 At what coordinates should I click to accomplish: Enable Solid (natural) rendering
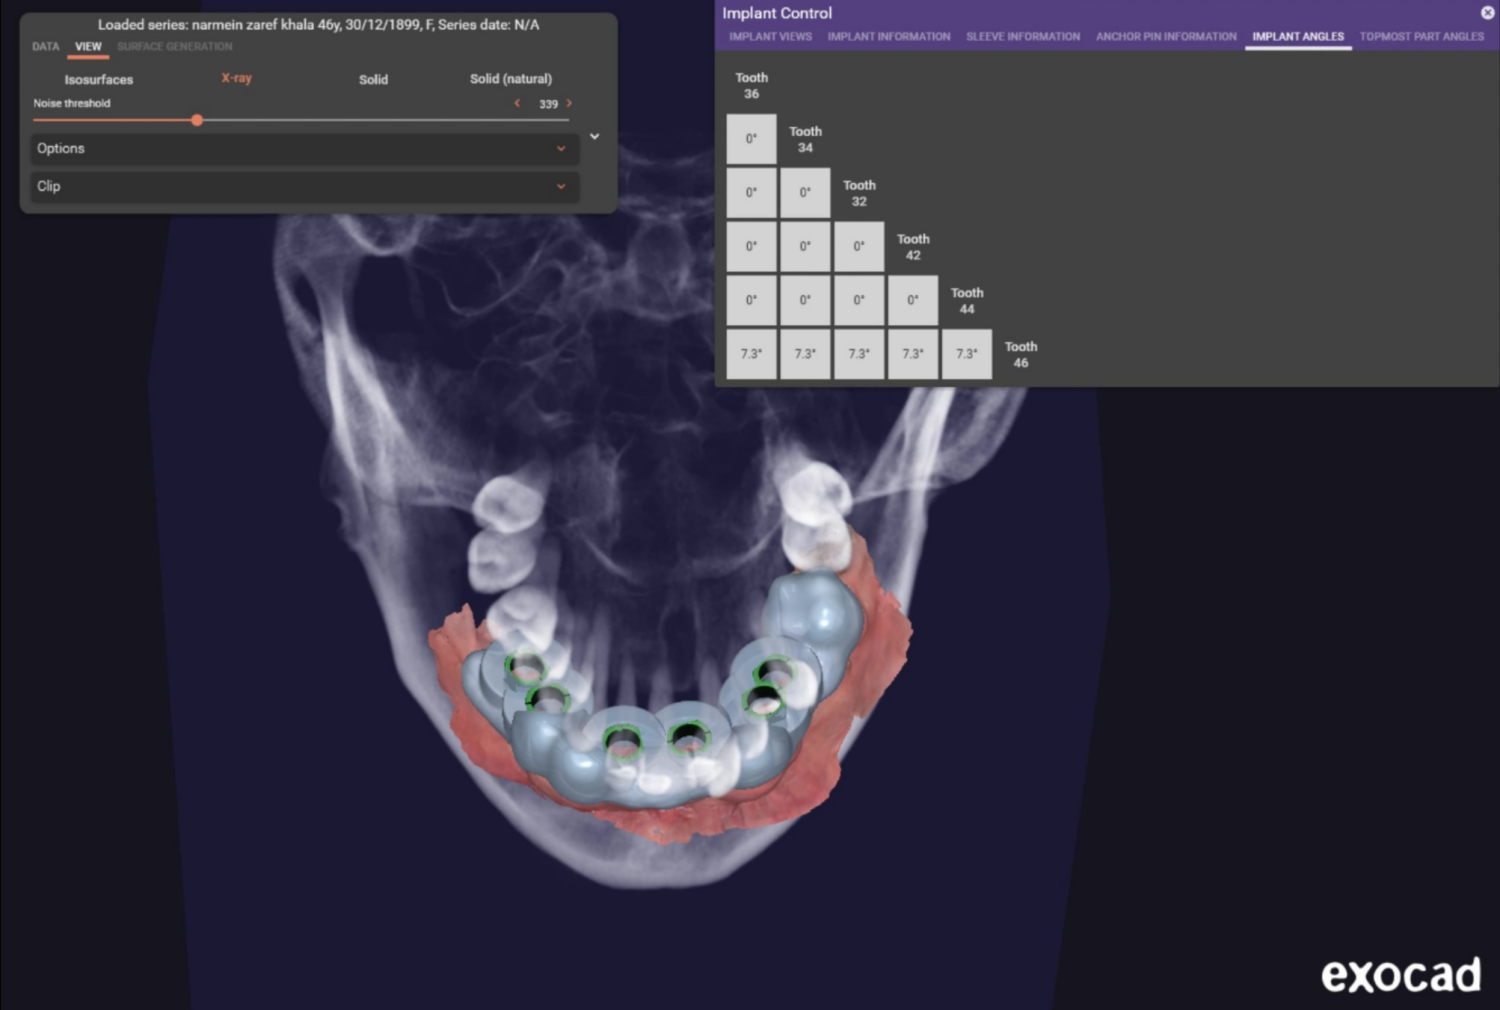[x=511, y=79]
